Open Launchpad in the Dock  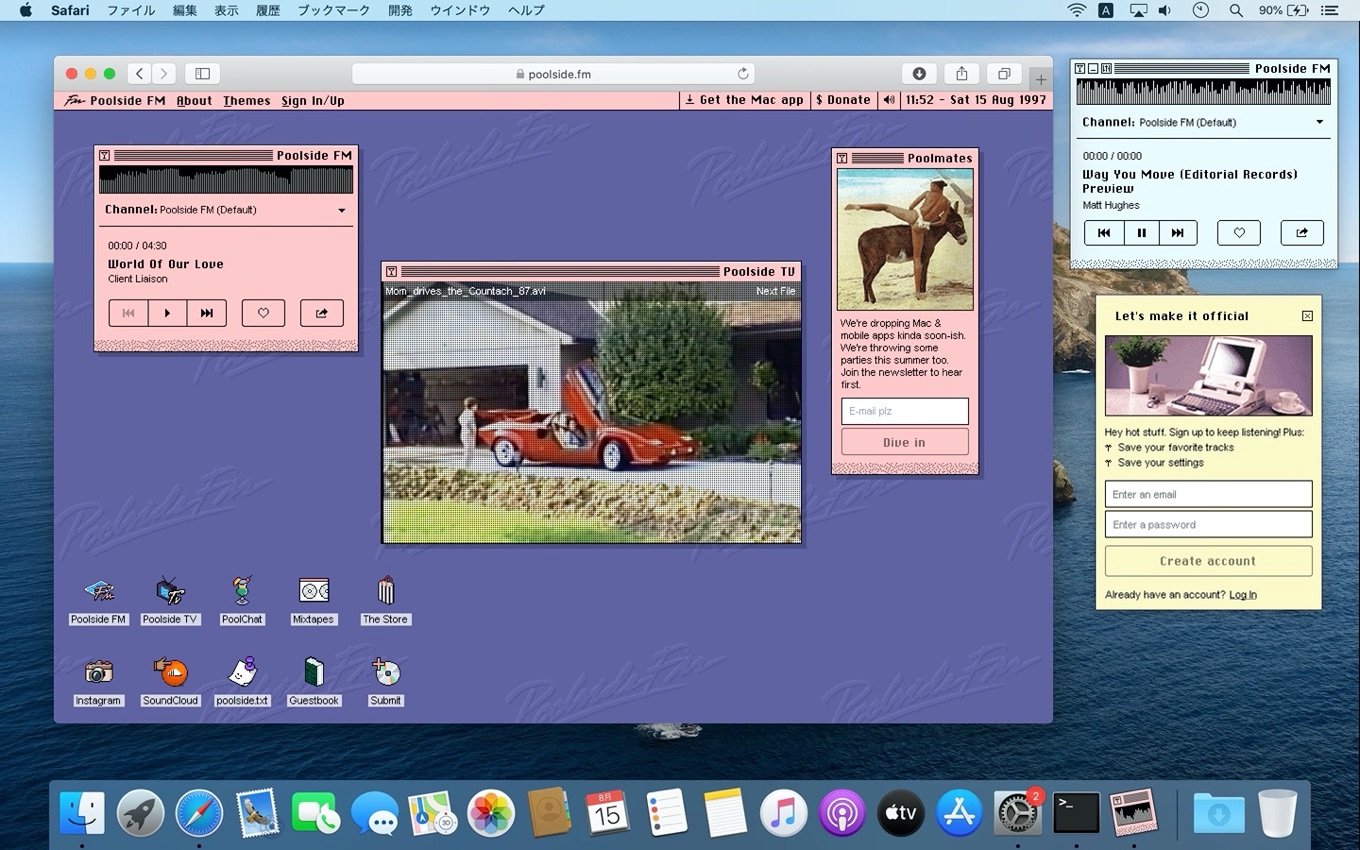(141, 813)
